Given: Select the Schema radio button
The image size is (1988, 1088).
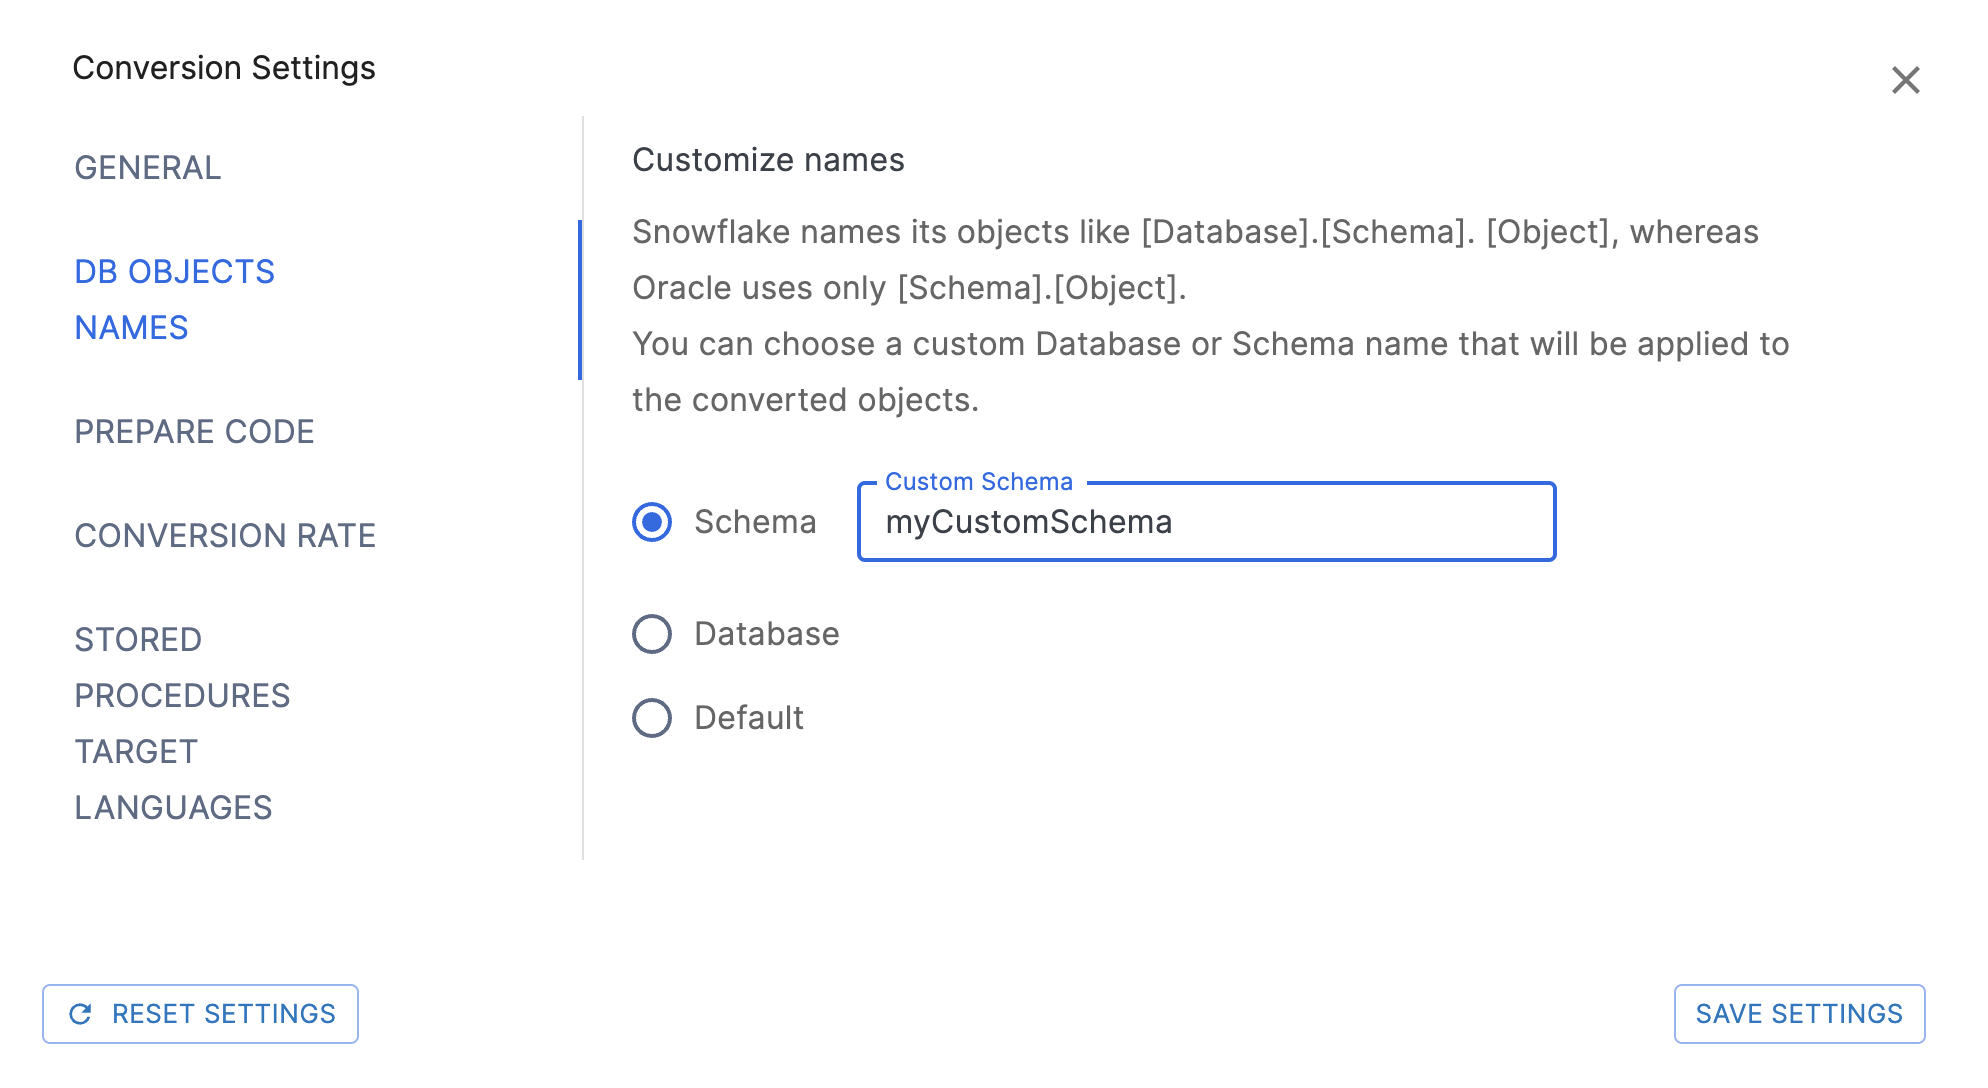Looking at the screenshot, I should point(652,522).
